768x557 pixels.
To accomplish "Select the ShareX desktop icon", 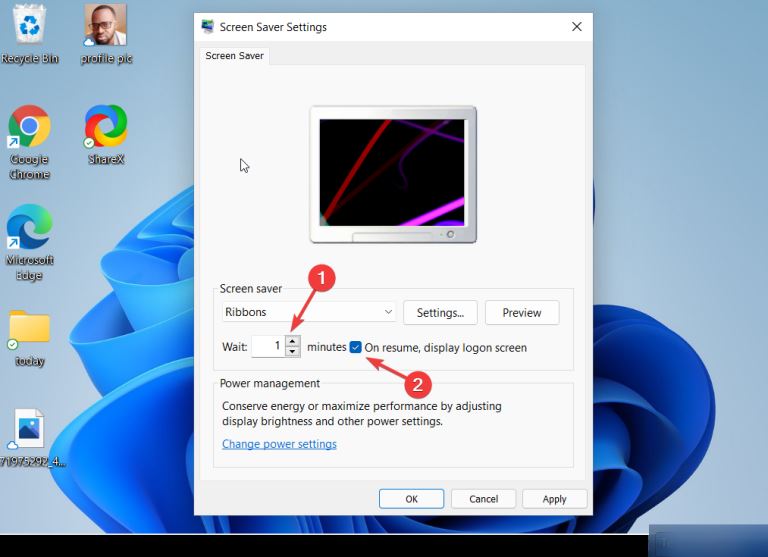I will [x=106, y=135].
